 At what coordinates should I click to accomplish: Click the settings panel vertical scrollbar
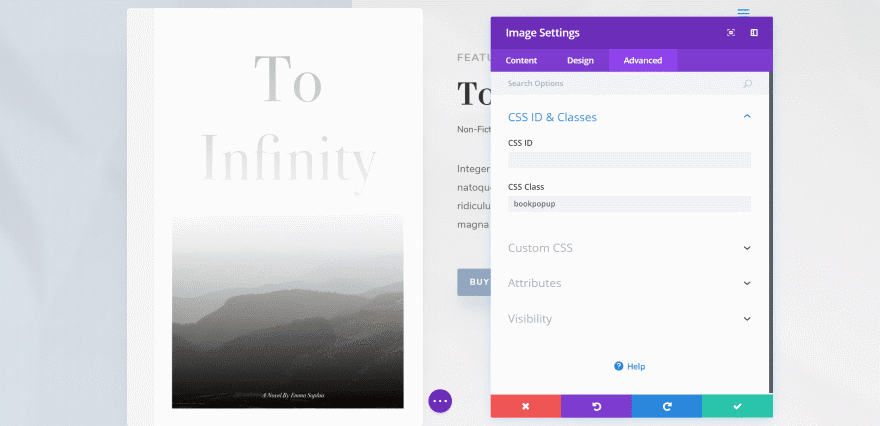[771, 232]
